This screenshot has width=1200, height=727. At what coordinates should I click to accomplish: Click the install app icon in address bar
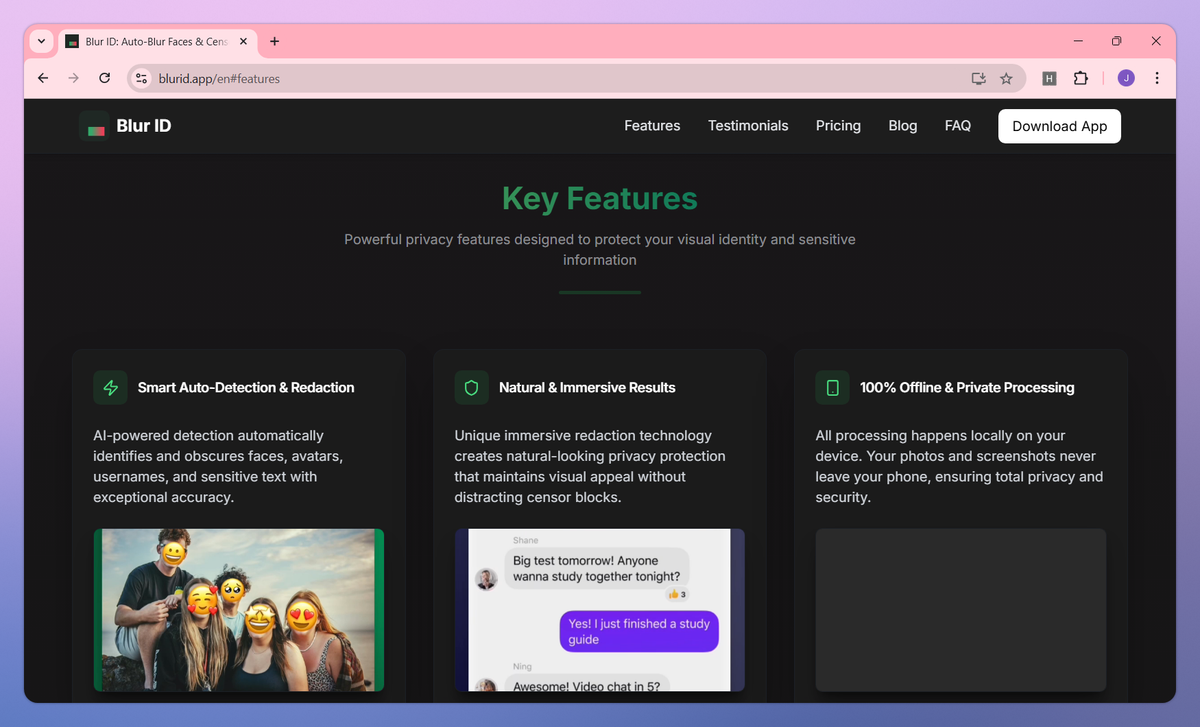(x=978, y=78)
